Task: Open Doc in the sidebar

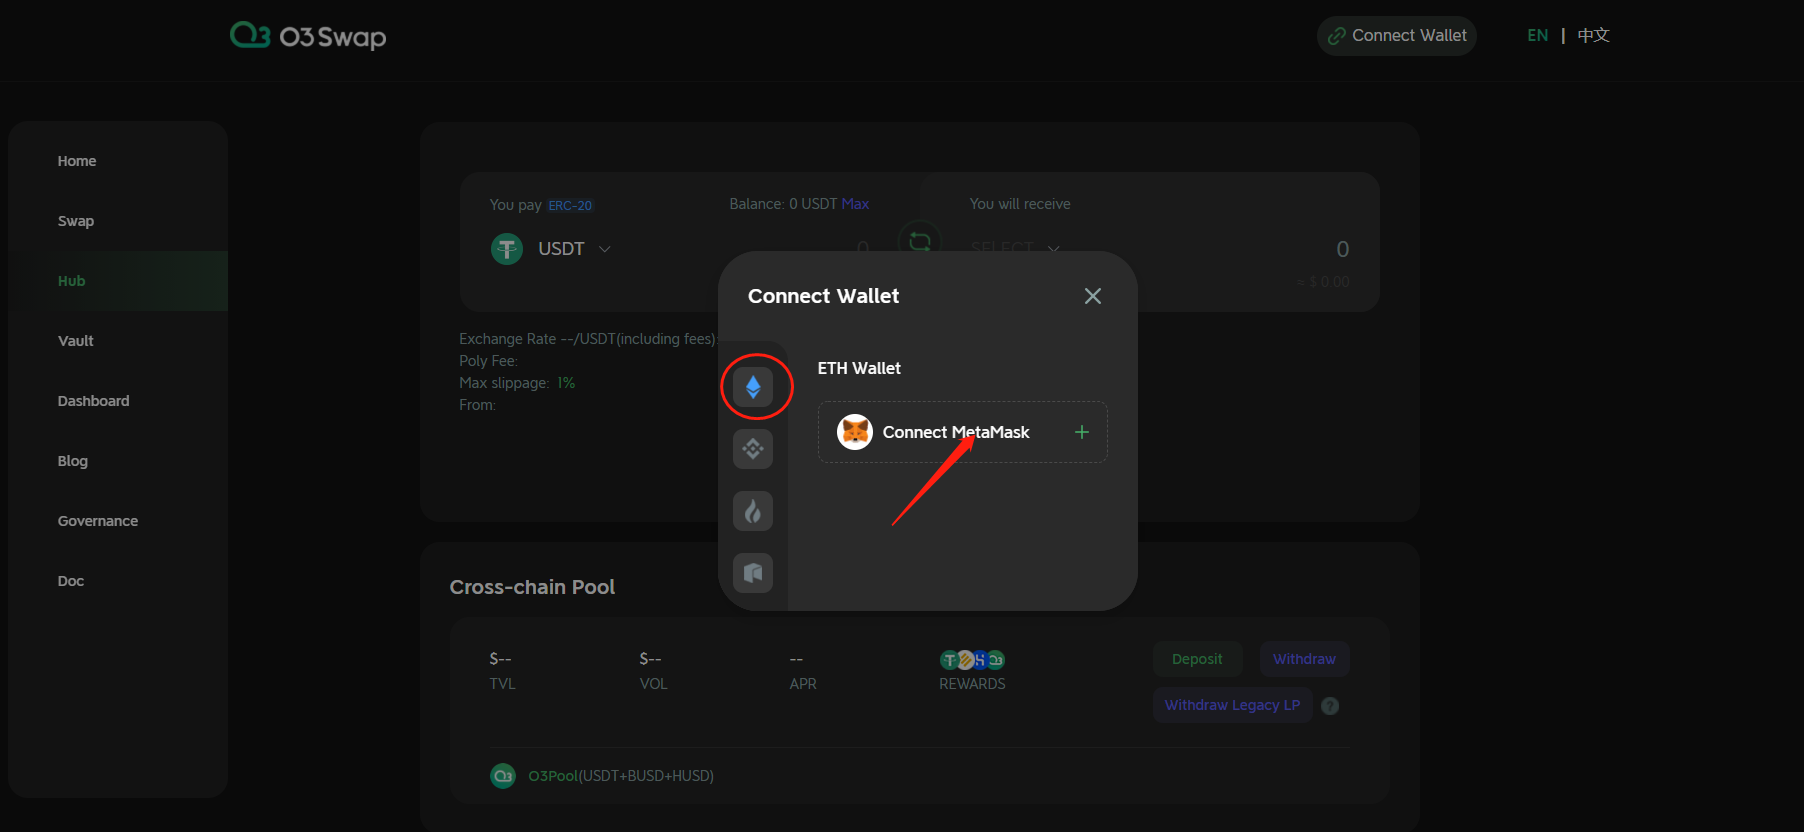Action: point(71,581)
